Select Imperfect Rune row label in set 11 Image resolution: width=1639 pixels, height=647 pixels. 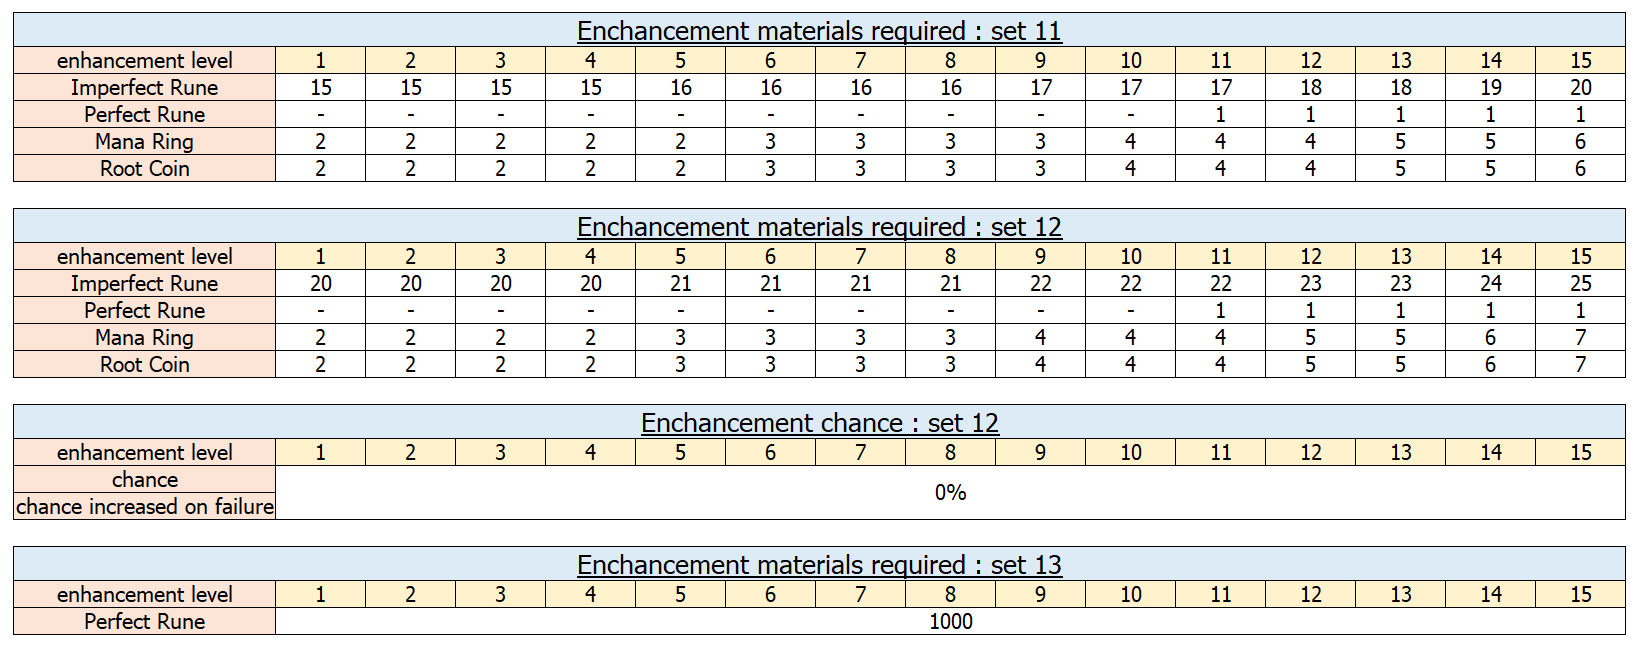(144, 88)
